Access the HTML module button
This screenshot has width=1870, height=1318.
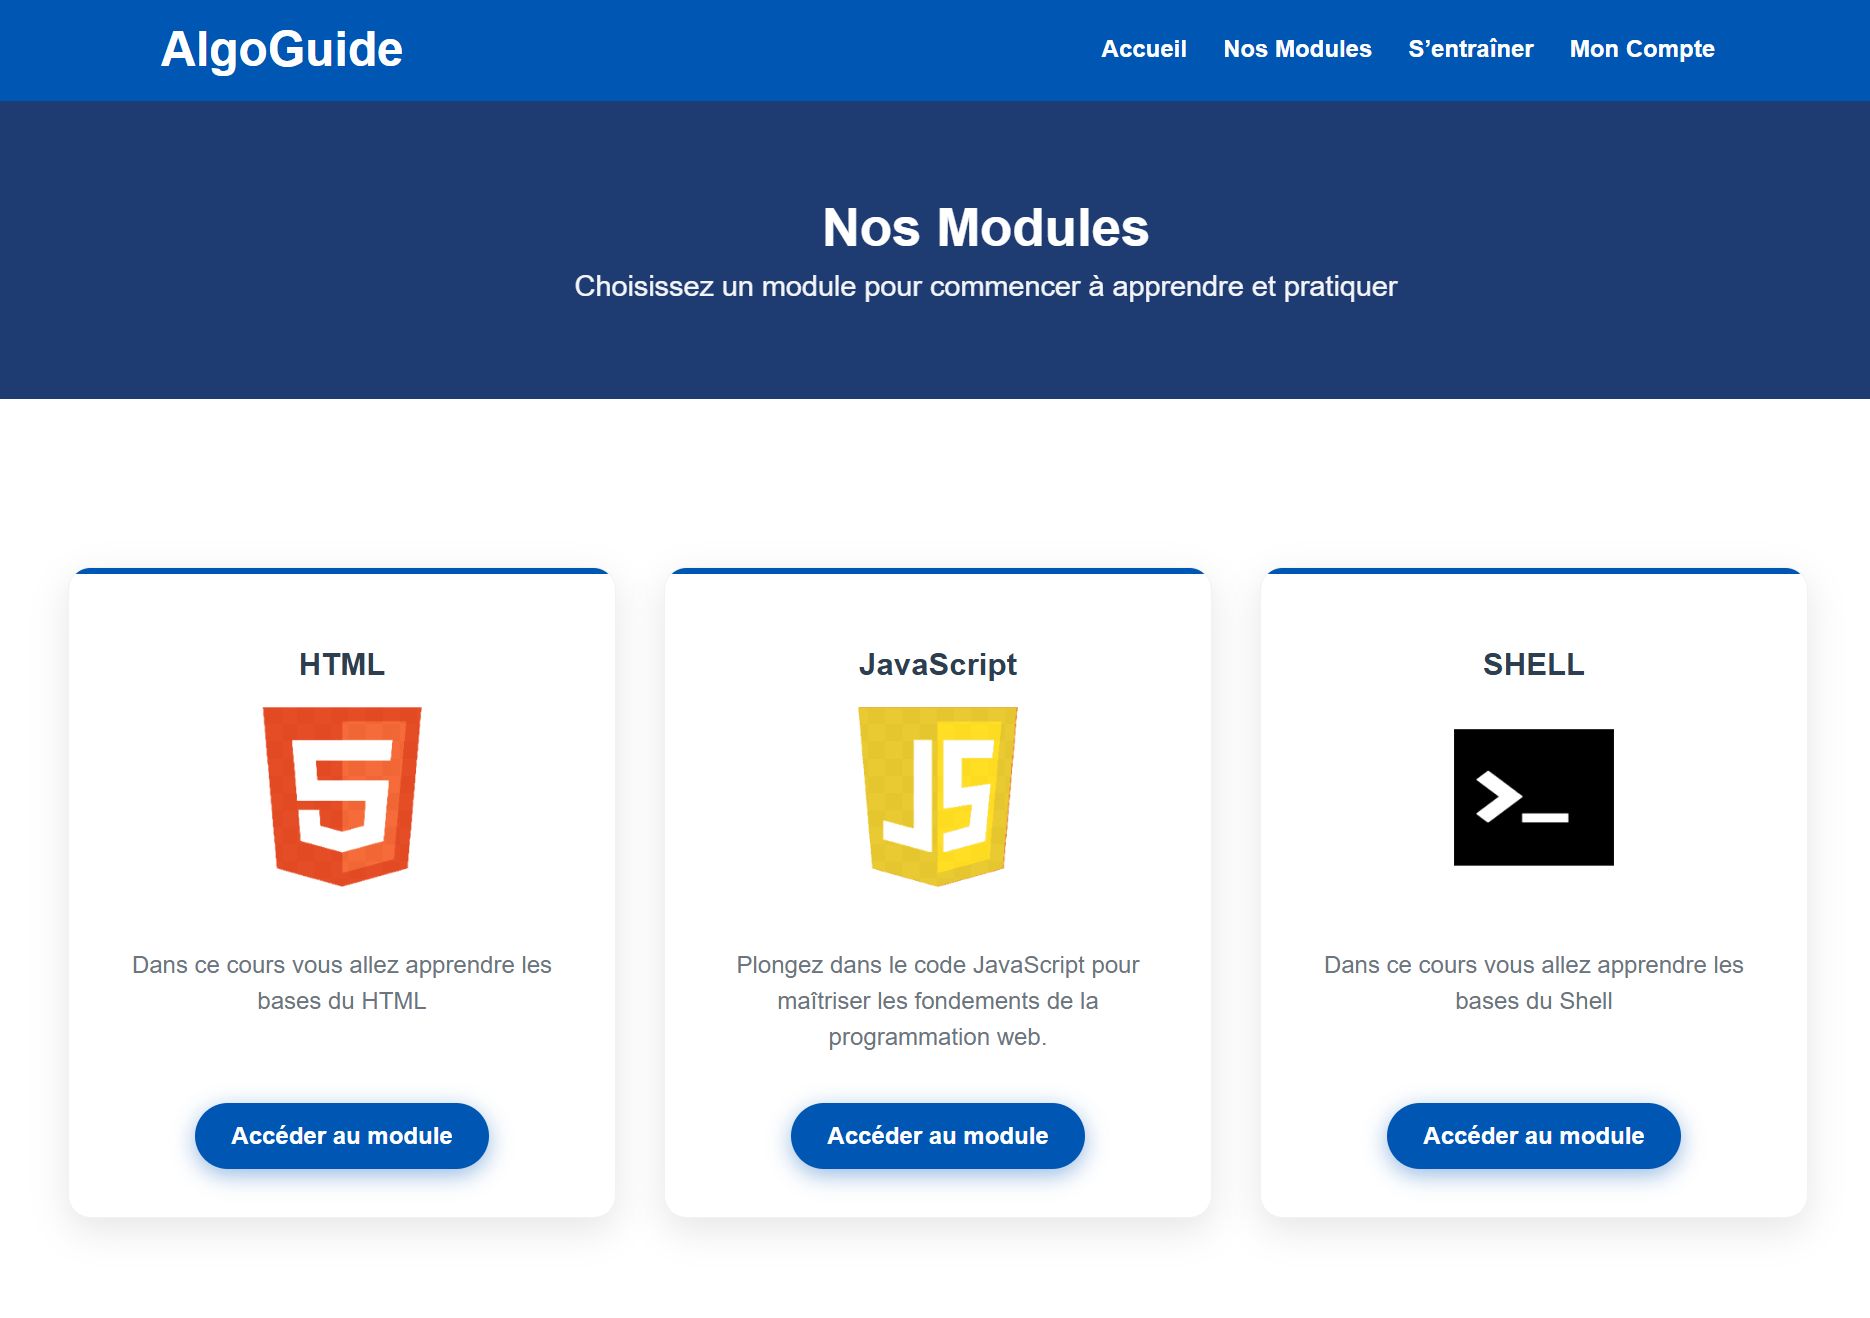342,1136
